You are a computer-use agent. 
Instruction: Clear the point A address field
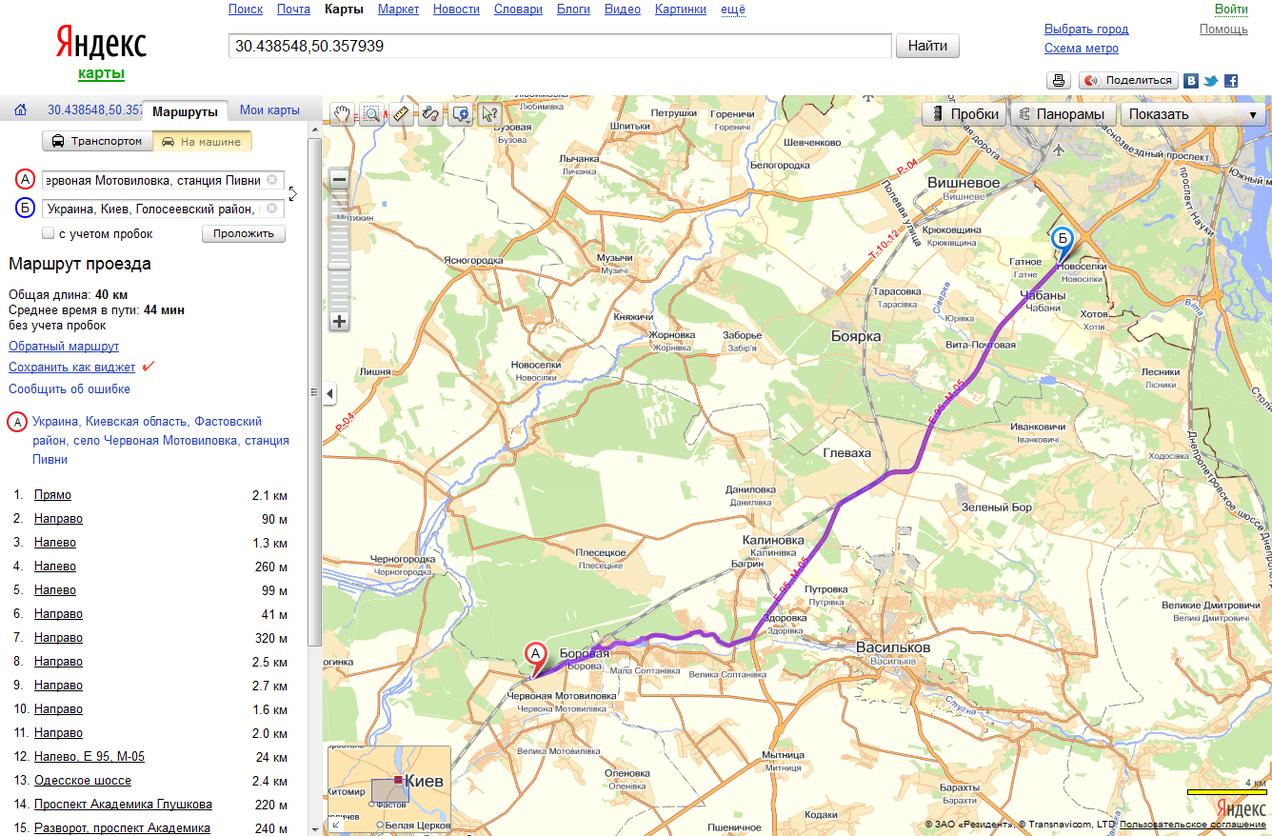click(271, 180)
